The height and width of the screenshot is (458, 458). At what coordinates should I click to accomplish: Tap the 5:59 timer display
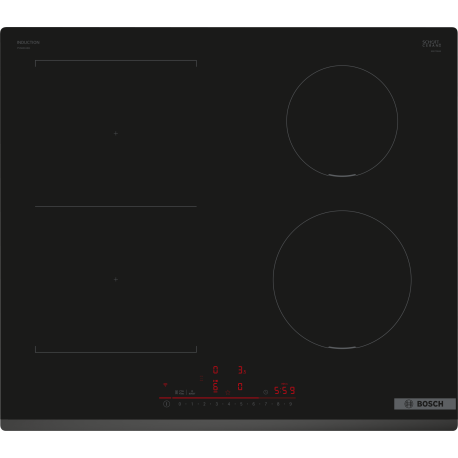pos(284,390)
